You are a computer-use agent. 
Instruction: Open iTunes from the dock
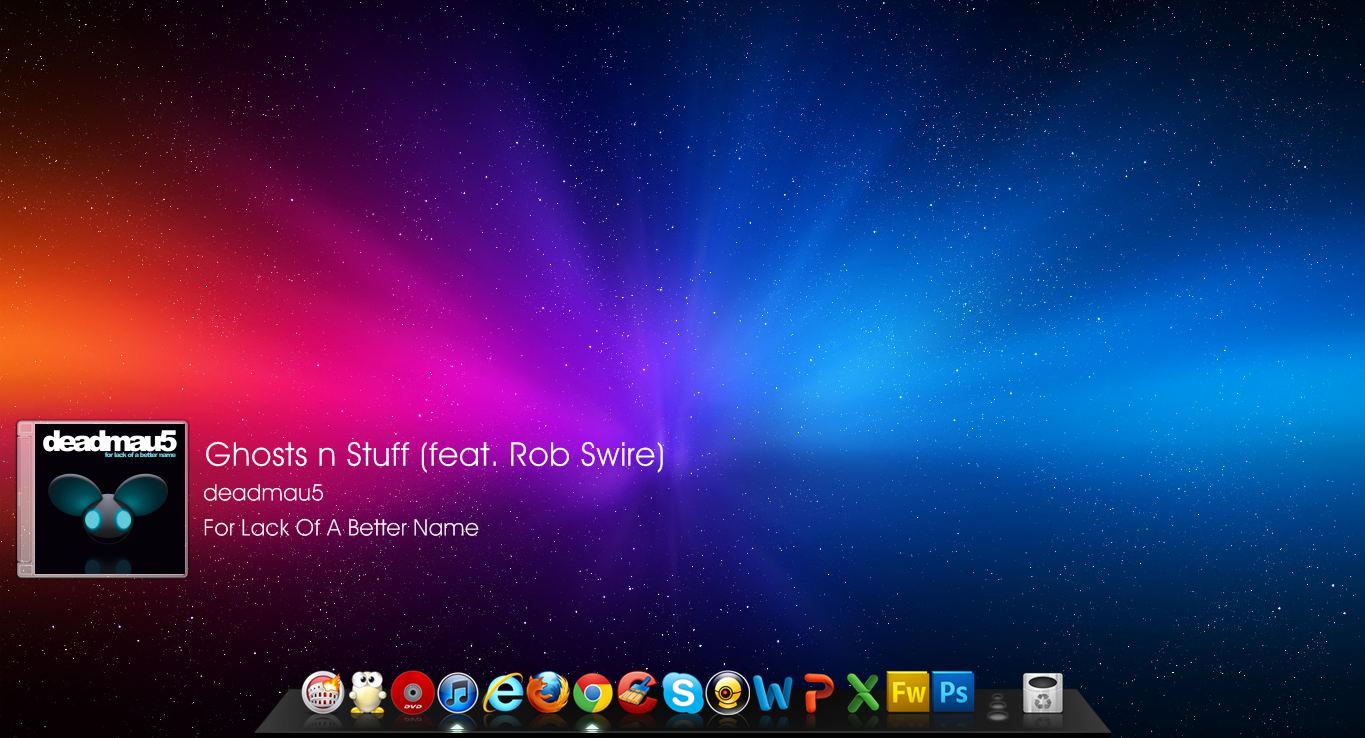coord(457,693)
